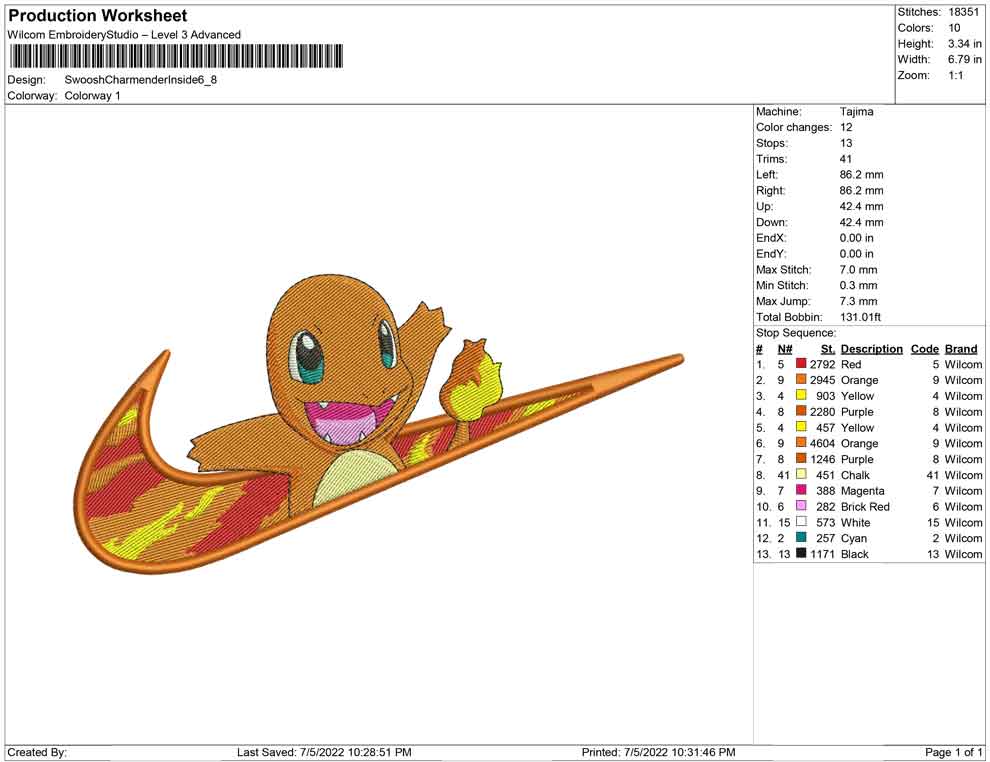Click stitch count '1246' in stop 7
Screen dimensions: 990x762
pos(822,459)
